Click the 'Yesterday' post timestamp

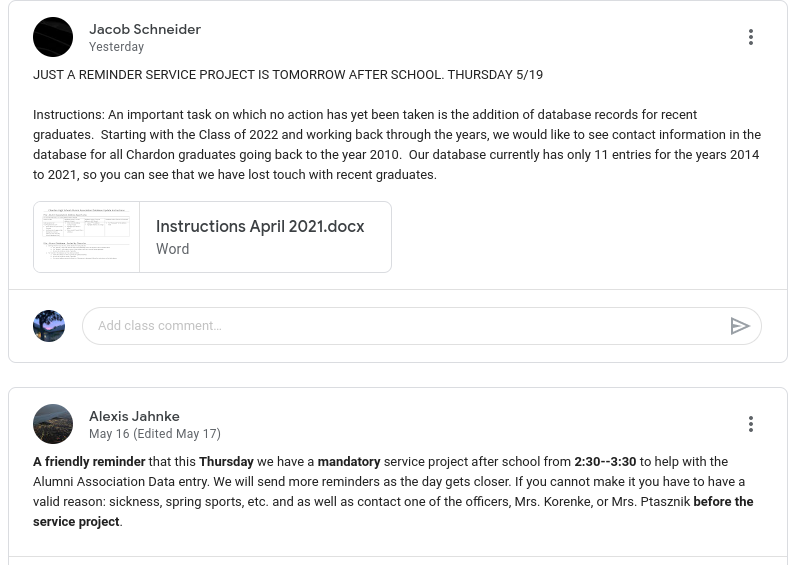(116, 47)
